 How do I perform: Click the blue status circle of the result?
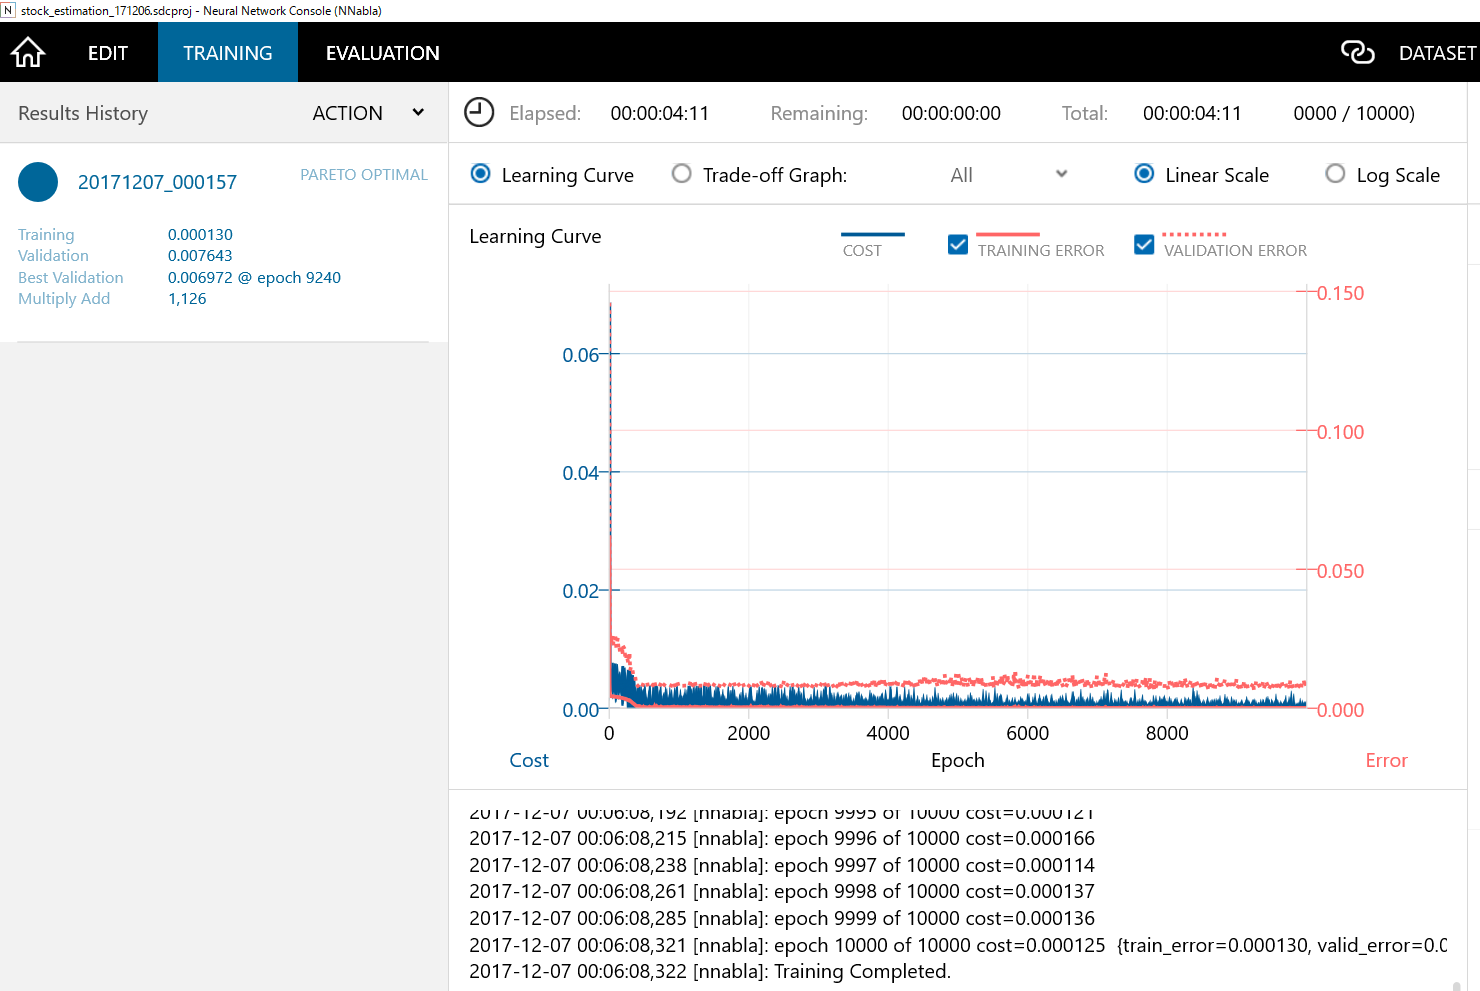point(37,182)
